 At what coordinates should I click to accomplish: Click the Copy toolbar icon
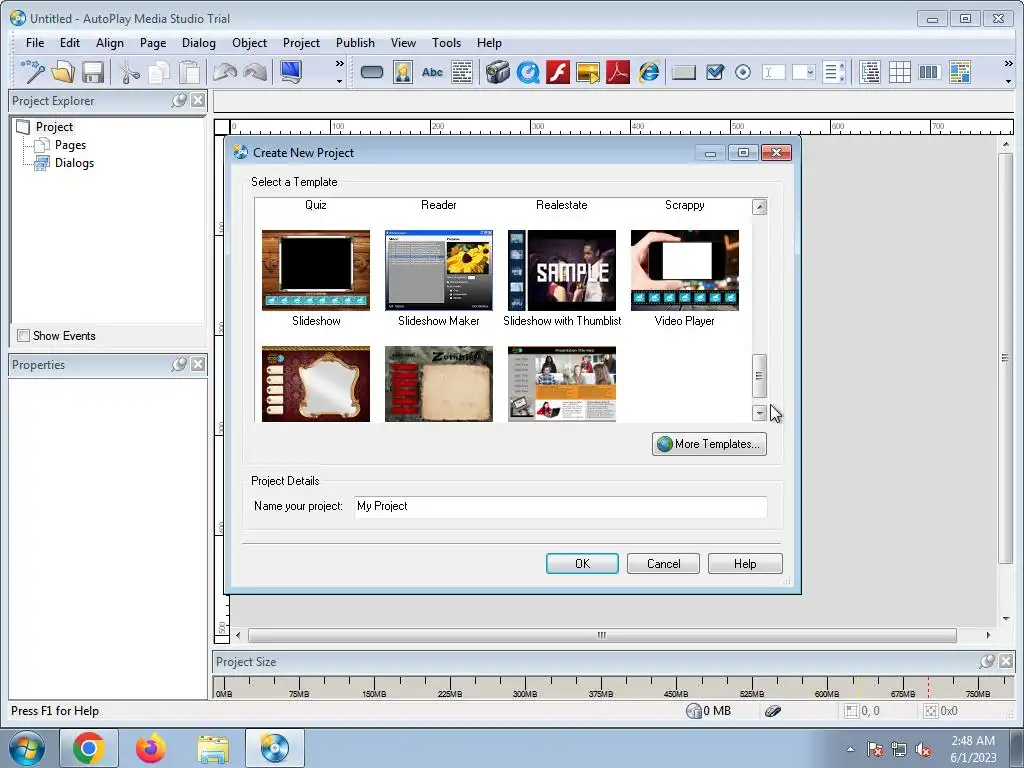[x=159, y=72]
